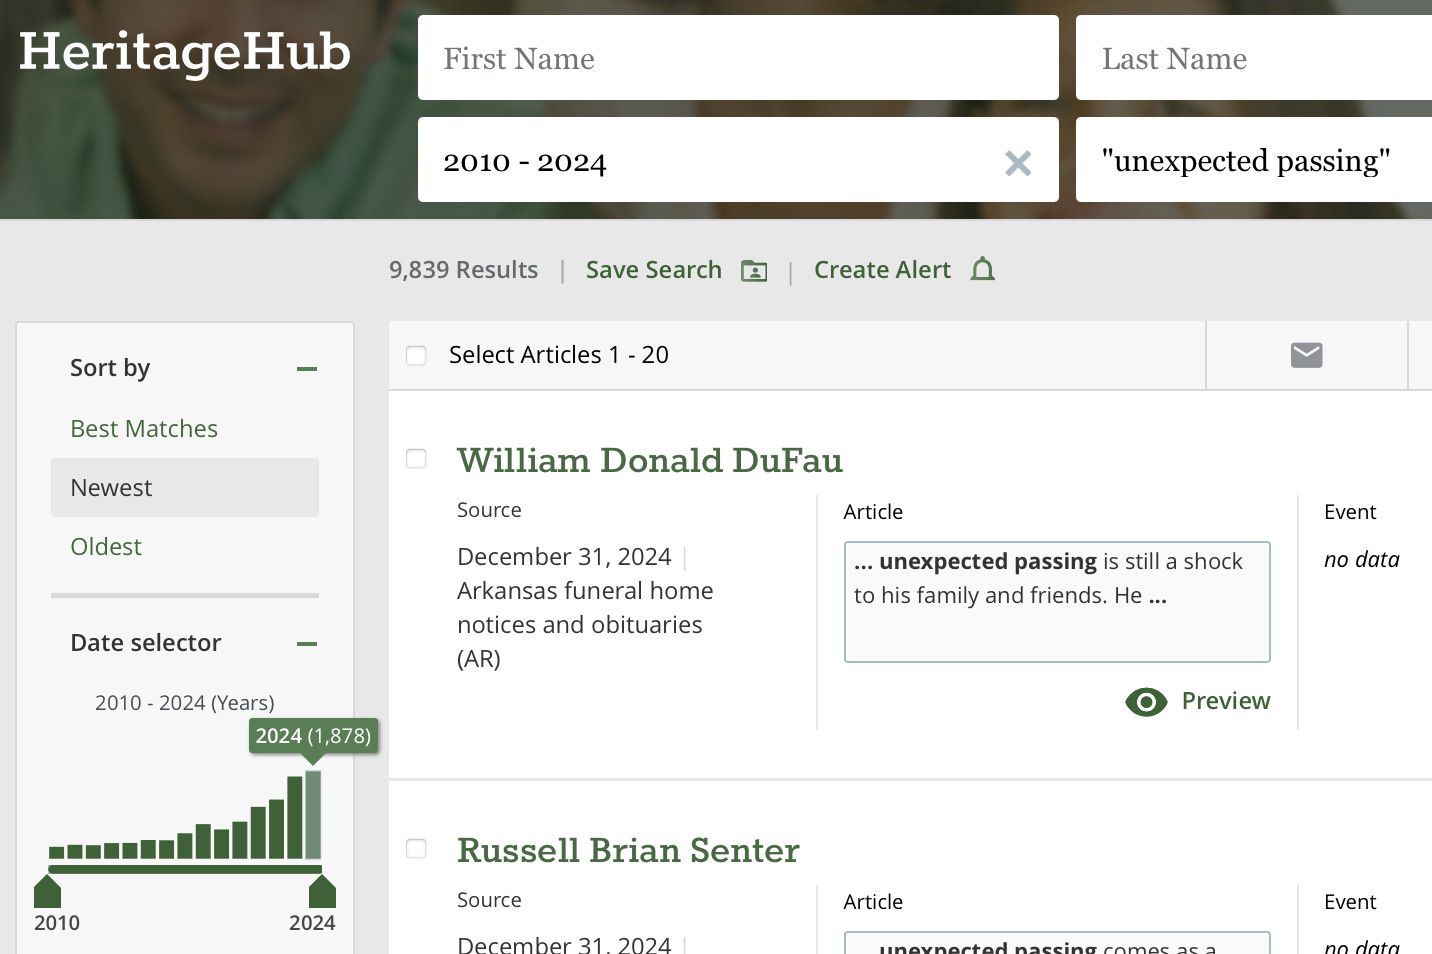Preview the William Donald DuFau article
Viewport: 1432px width, 954px height.
coord(1226,701)
